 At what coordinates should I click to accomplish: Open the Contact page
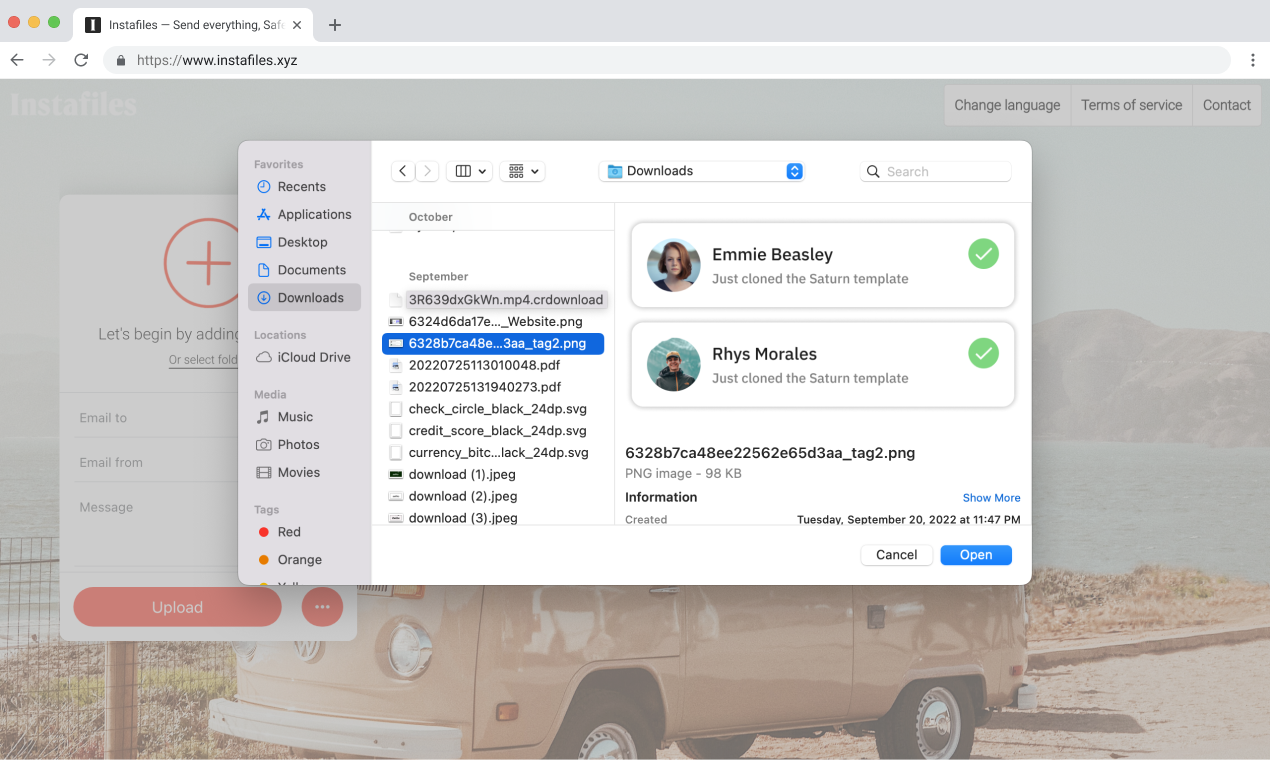1227,105
